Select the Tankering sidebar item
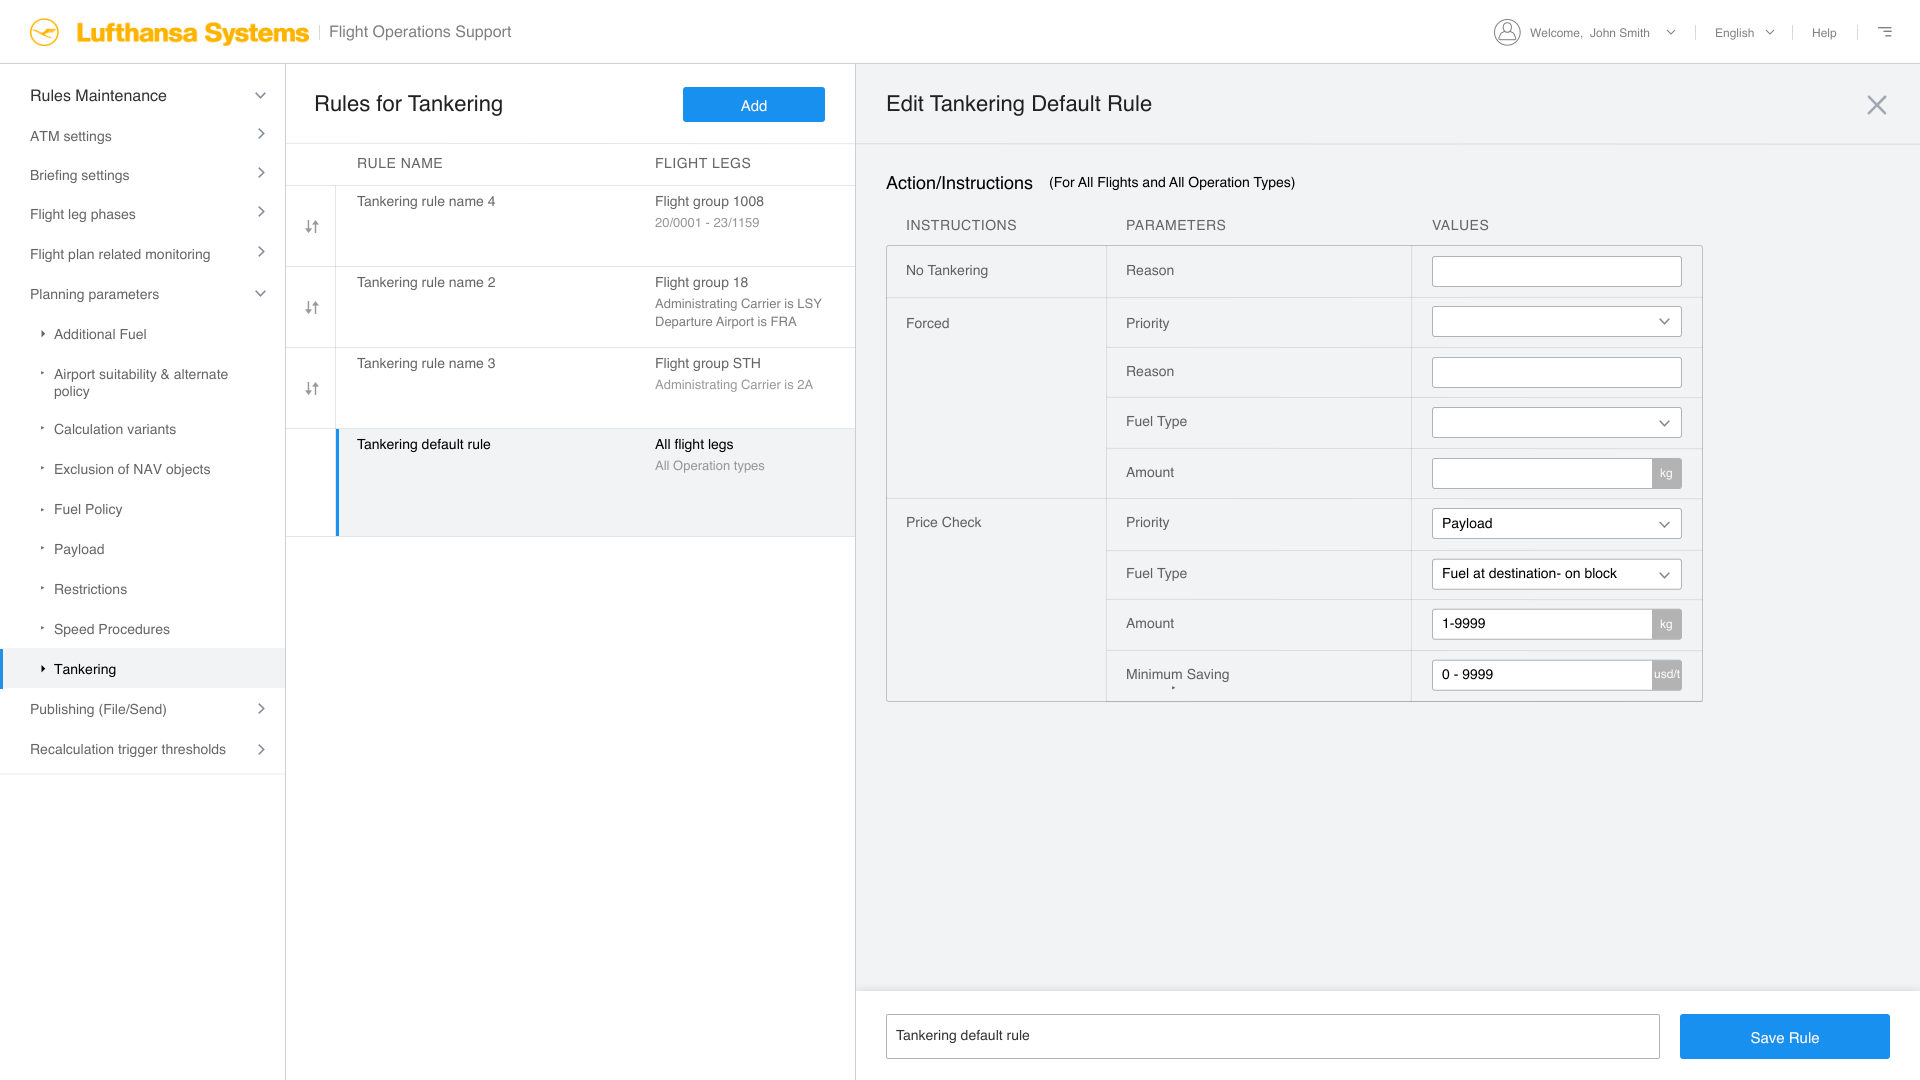This screenshot has width=1920, height=1080. tap(143, 669)
